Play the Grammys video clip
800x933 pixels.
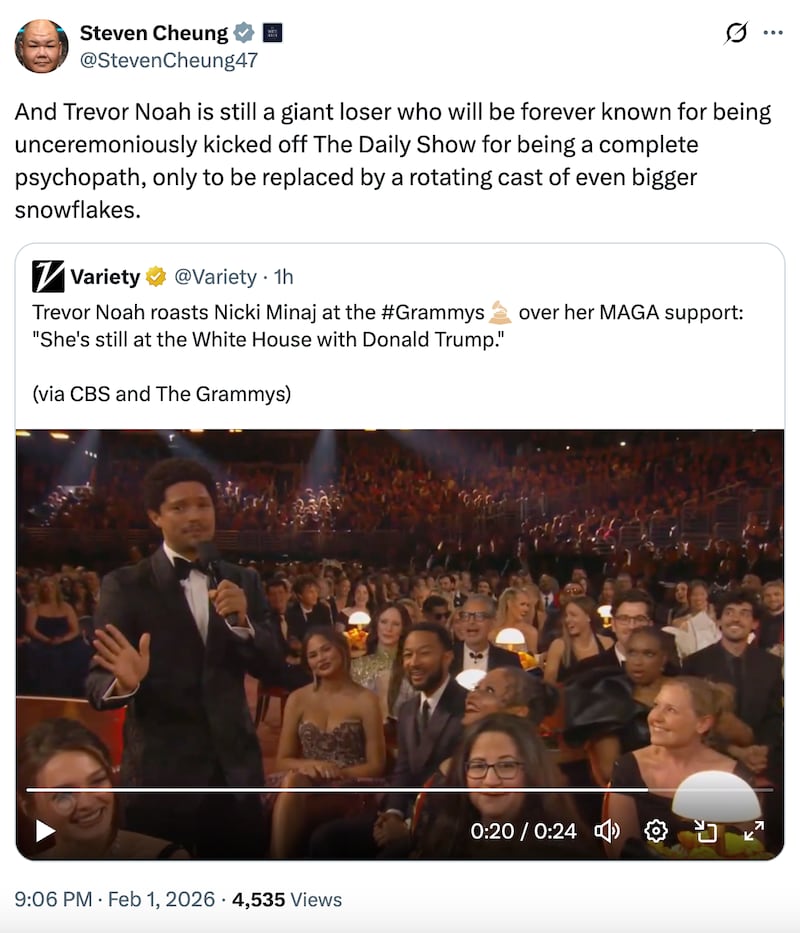click(45, 830)
